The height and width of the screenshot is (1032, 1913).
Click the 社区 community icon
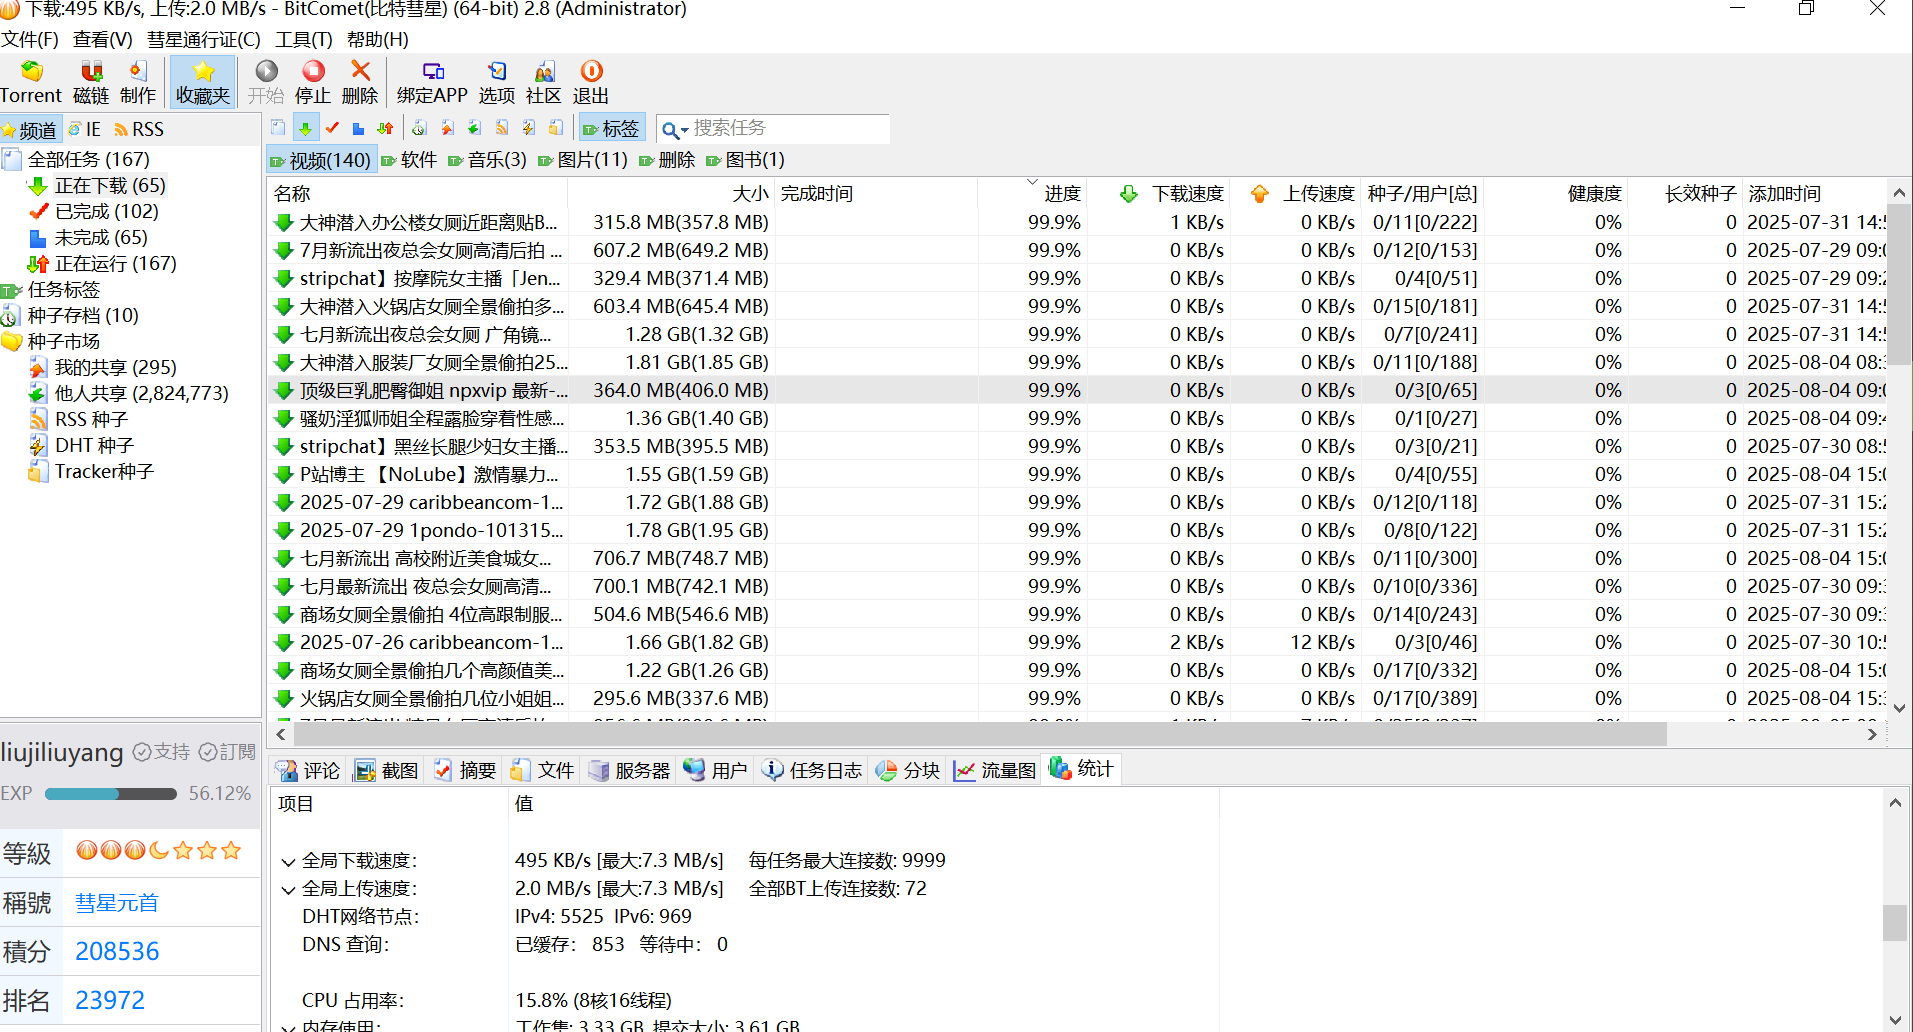pyautogui.click(x=544, y=72)
